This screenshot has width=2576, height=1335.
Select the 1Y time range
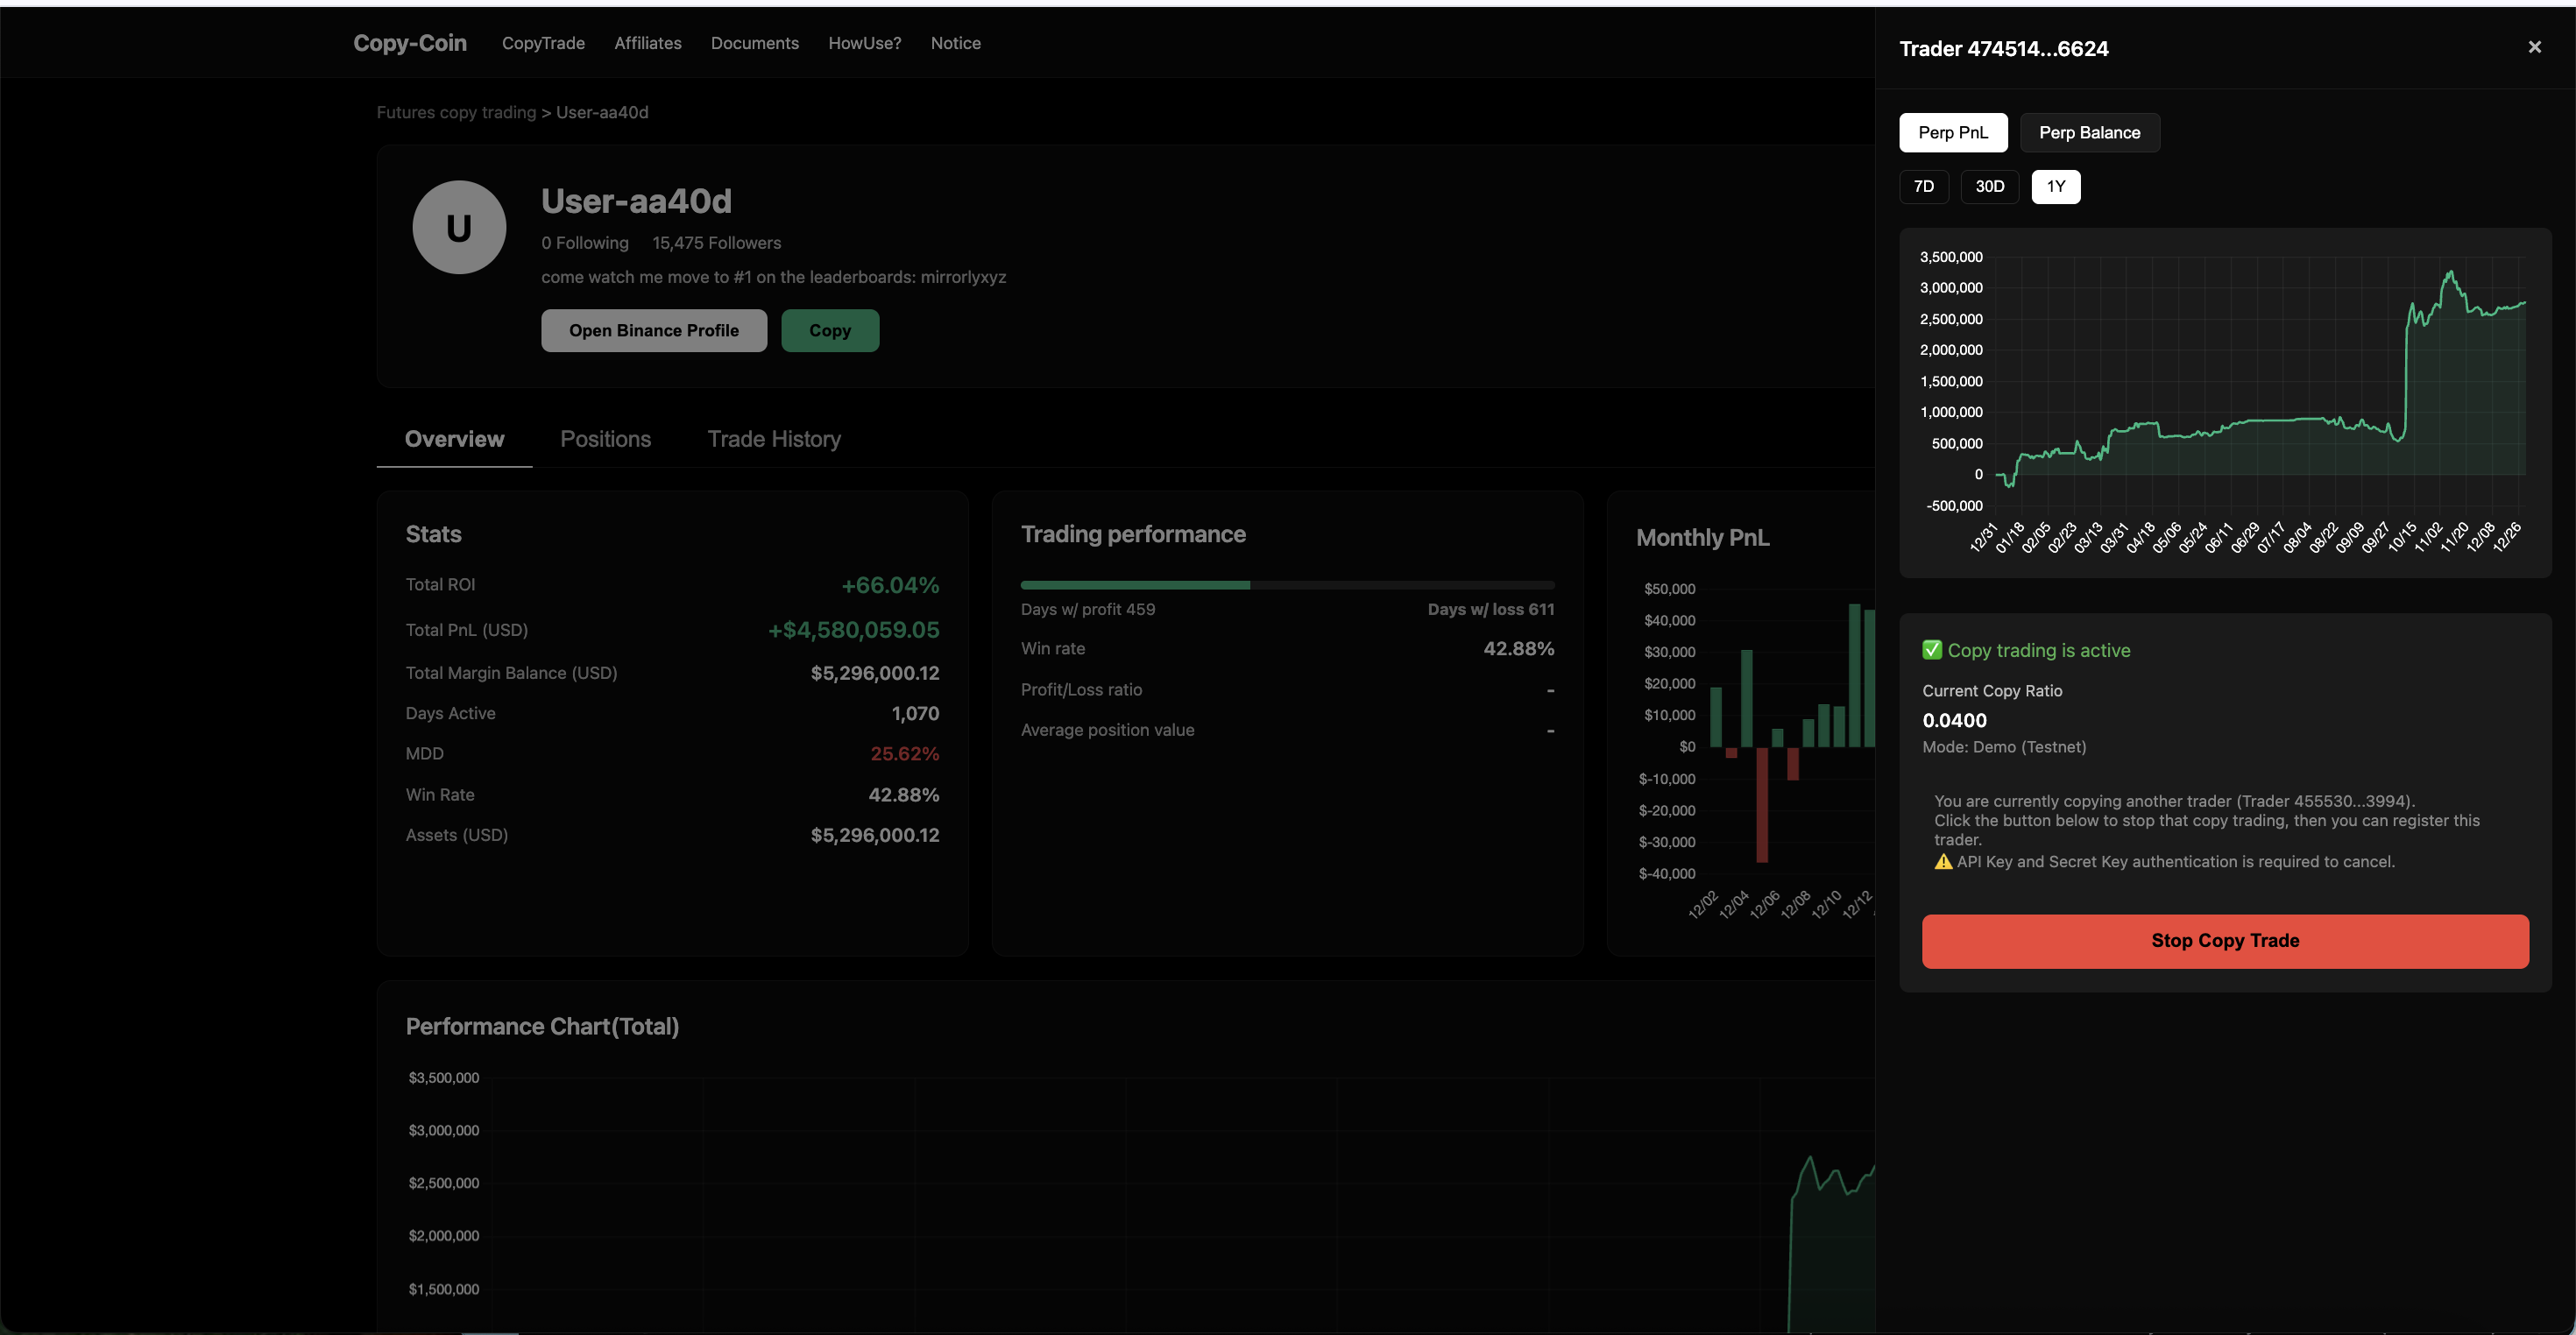[x=2055, y=187]
